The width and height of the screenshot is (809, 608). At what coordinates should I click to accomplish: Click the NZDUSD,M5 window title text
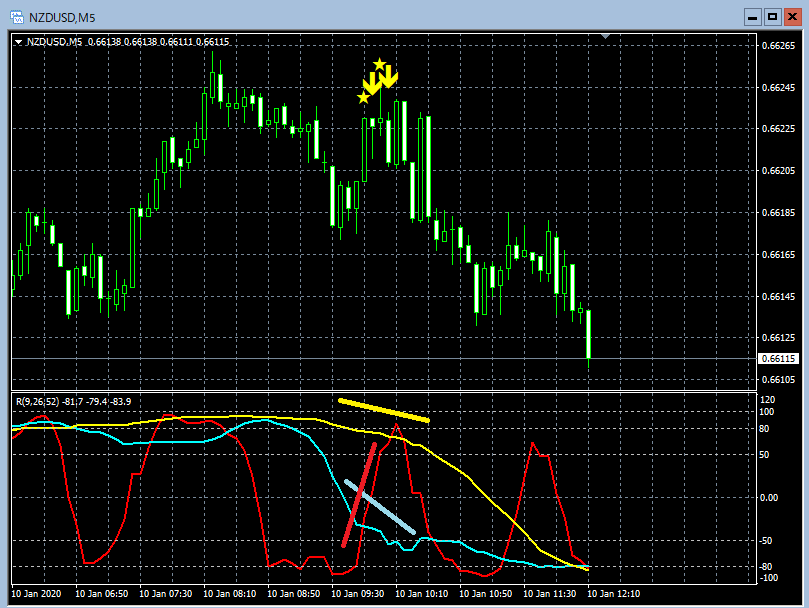coord(62,18)
